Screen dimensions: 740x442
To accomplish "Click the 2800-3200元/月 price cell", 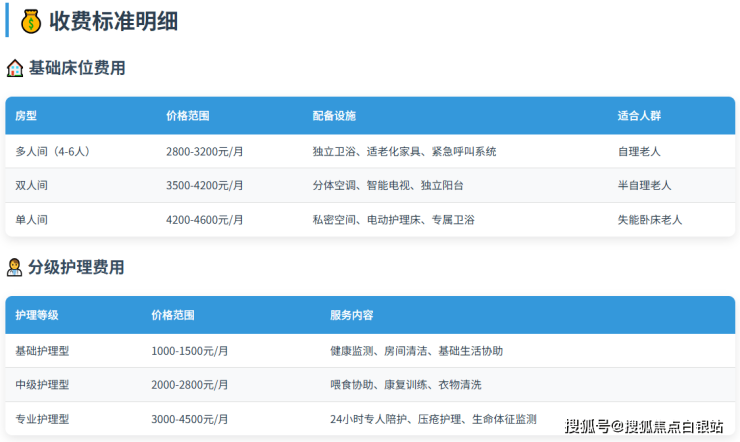I will click(205, 152).
